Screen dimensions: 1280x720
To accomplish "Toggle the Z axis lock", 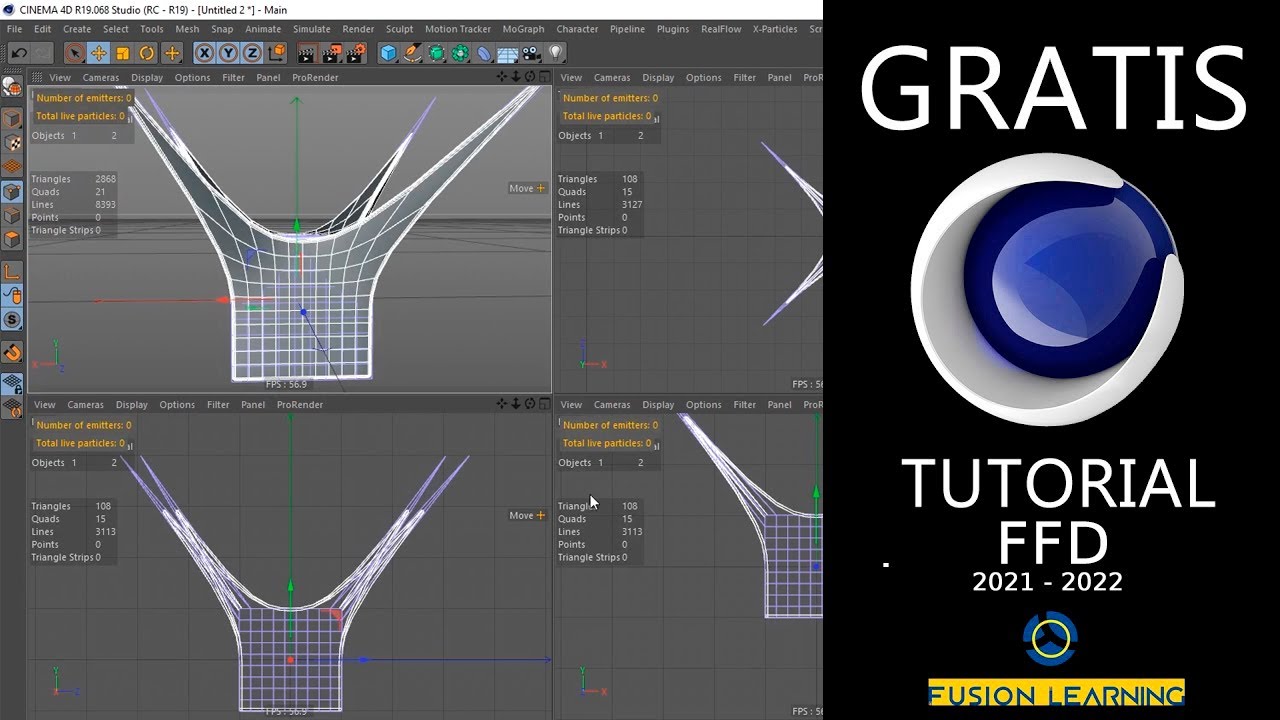I will [253, 53].
